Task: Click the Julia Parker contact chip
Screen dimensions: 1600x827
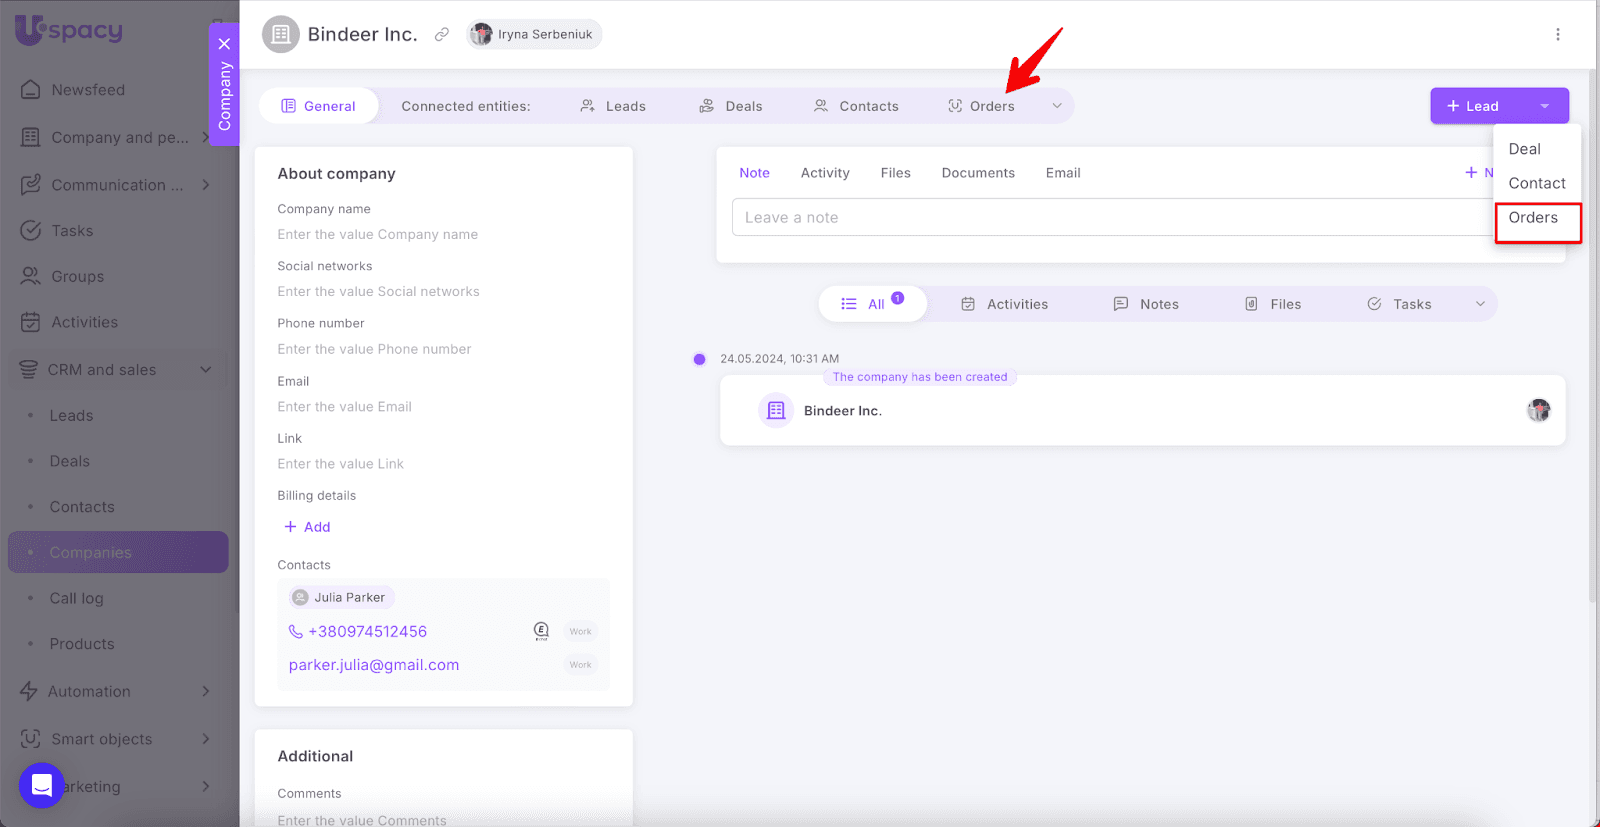Action: tap(340, 597)
